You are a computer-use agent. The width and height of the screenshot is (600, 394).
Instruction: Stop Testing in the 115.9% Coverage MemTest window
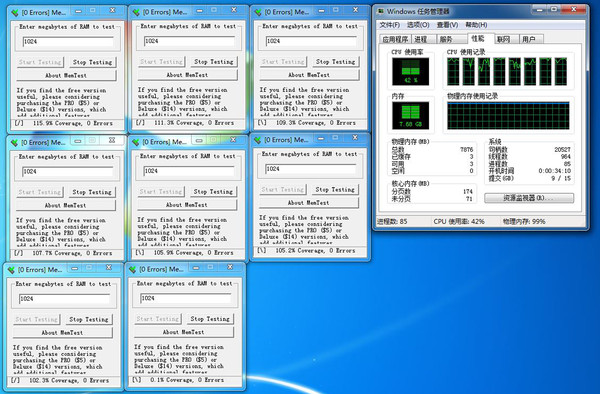92,62
